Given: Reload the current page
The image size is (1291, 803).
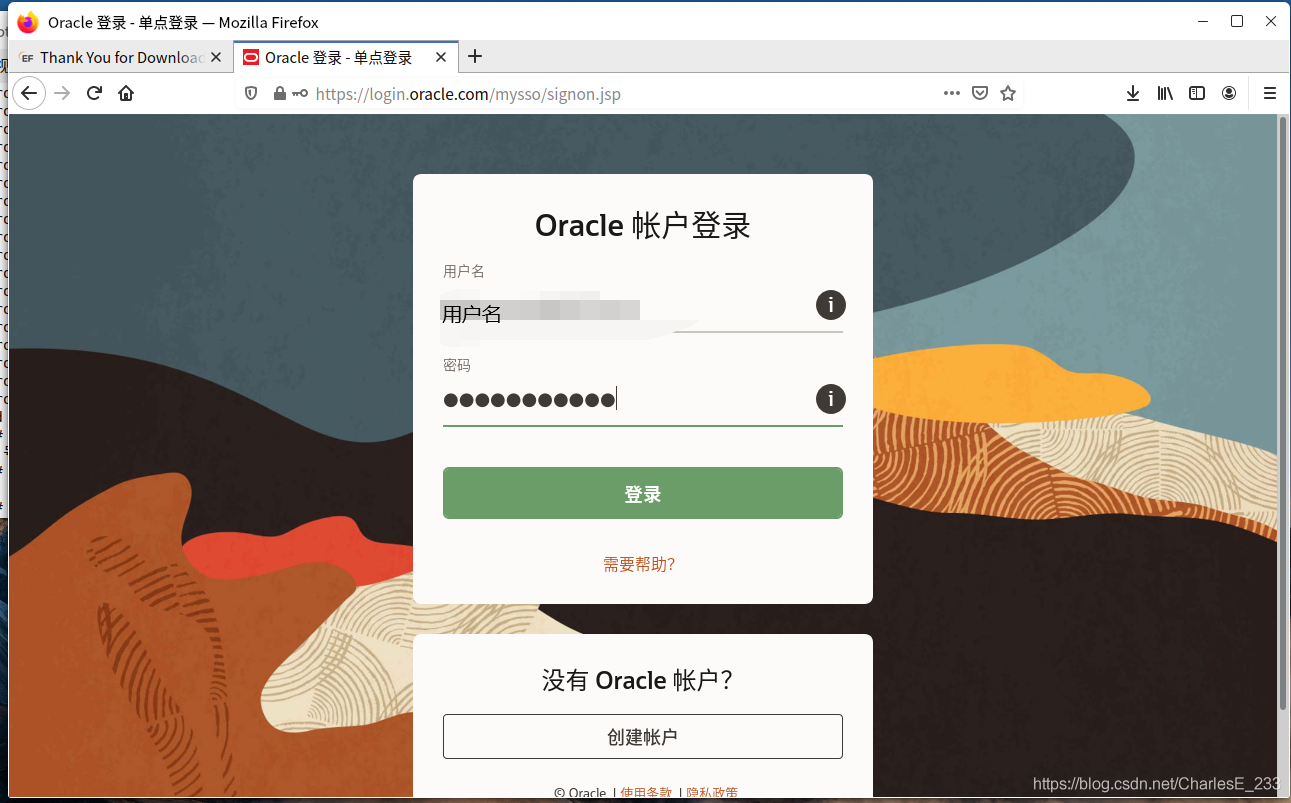Looking at the screenshot, I should 94,93.
